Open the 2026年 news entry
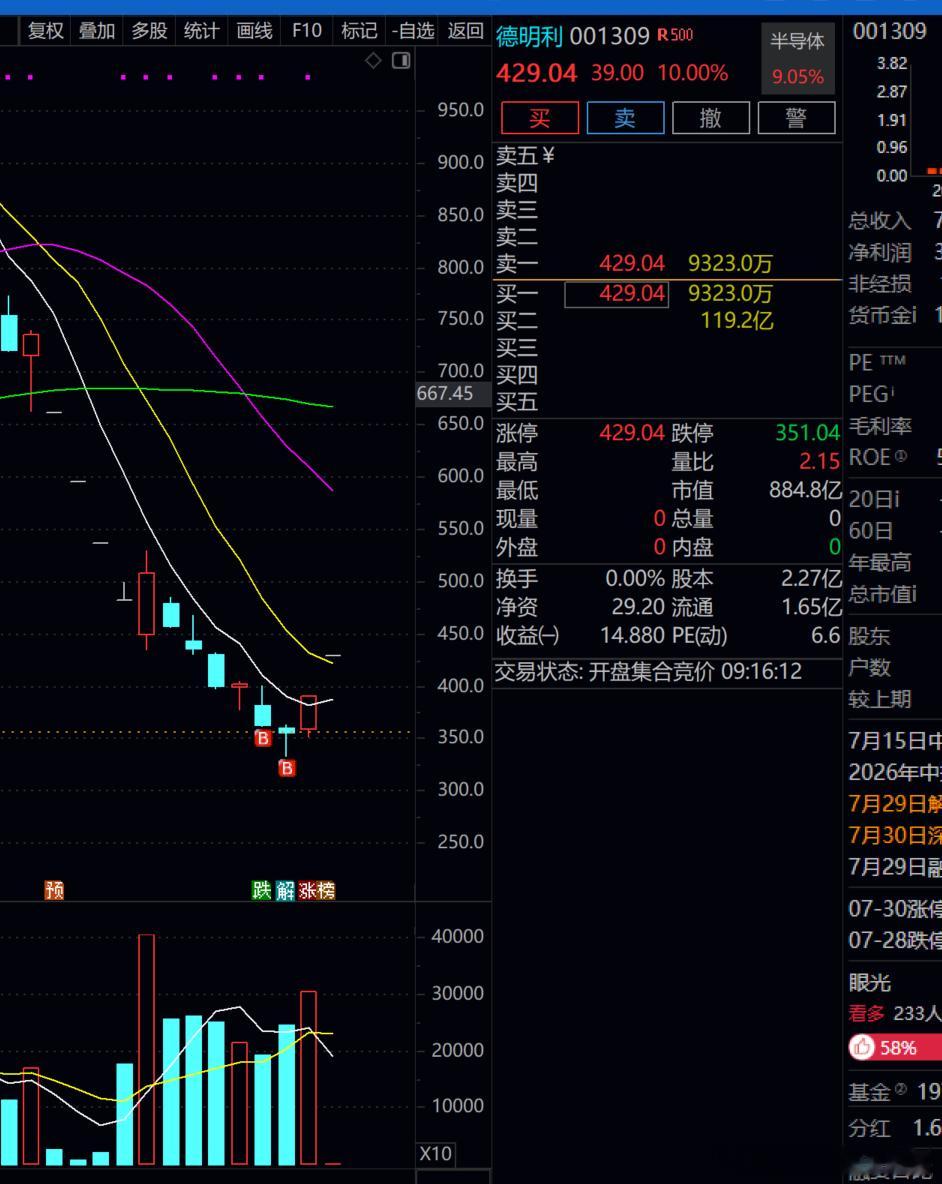This screenshot has height=1184, width=942. 894,772
